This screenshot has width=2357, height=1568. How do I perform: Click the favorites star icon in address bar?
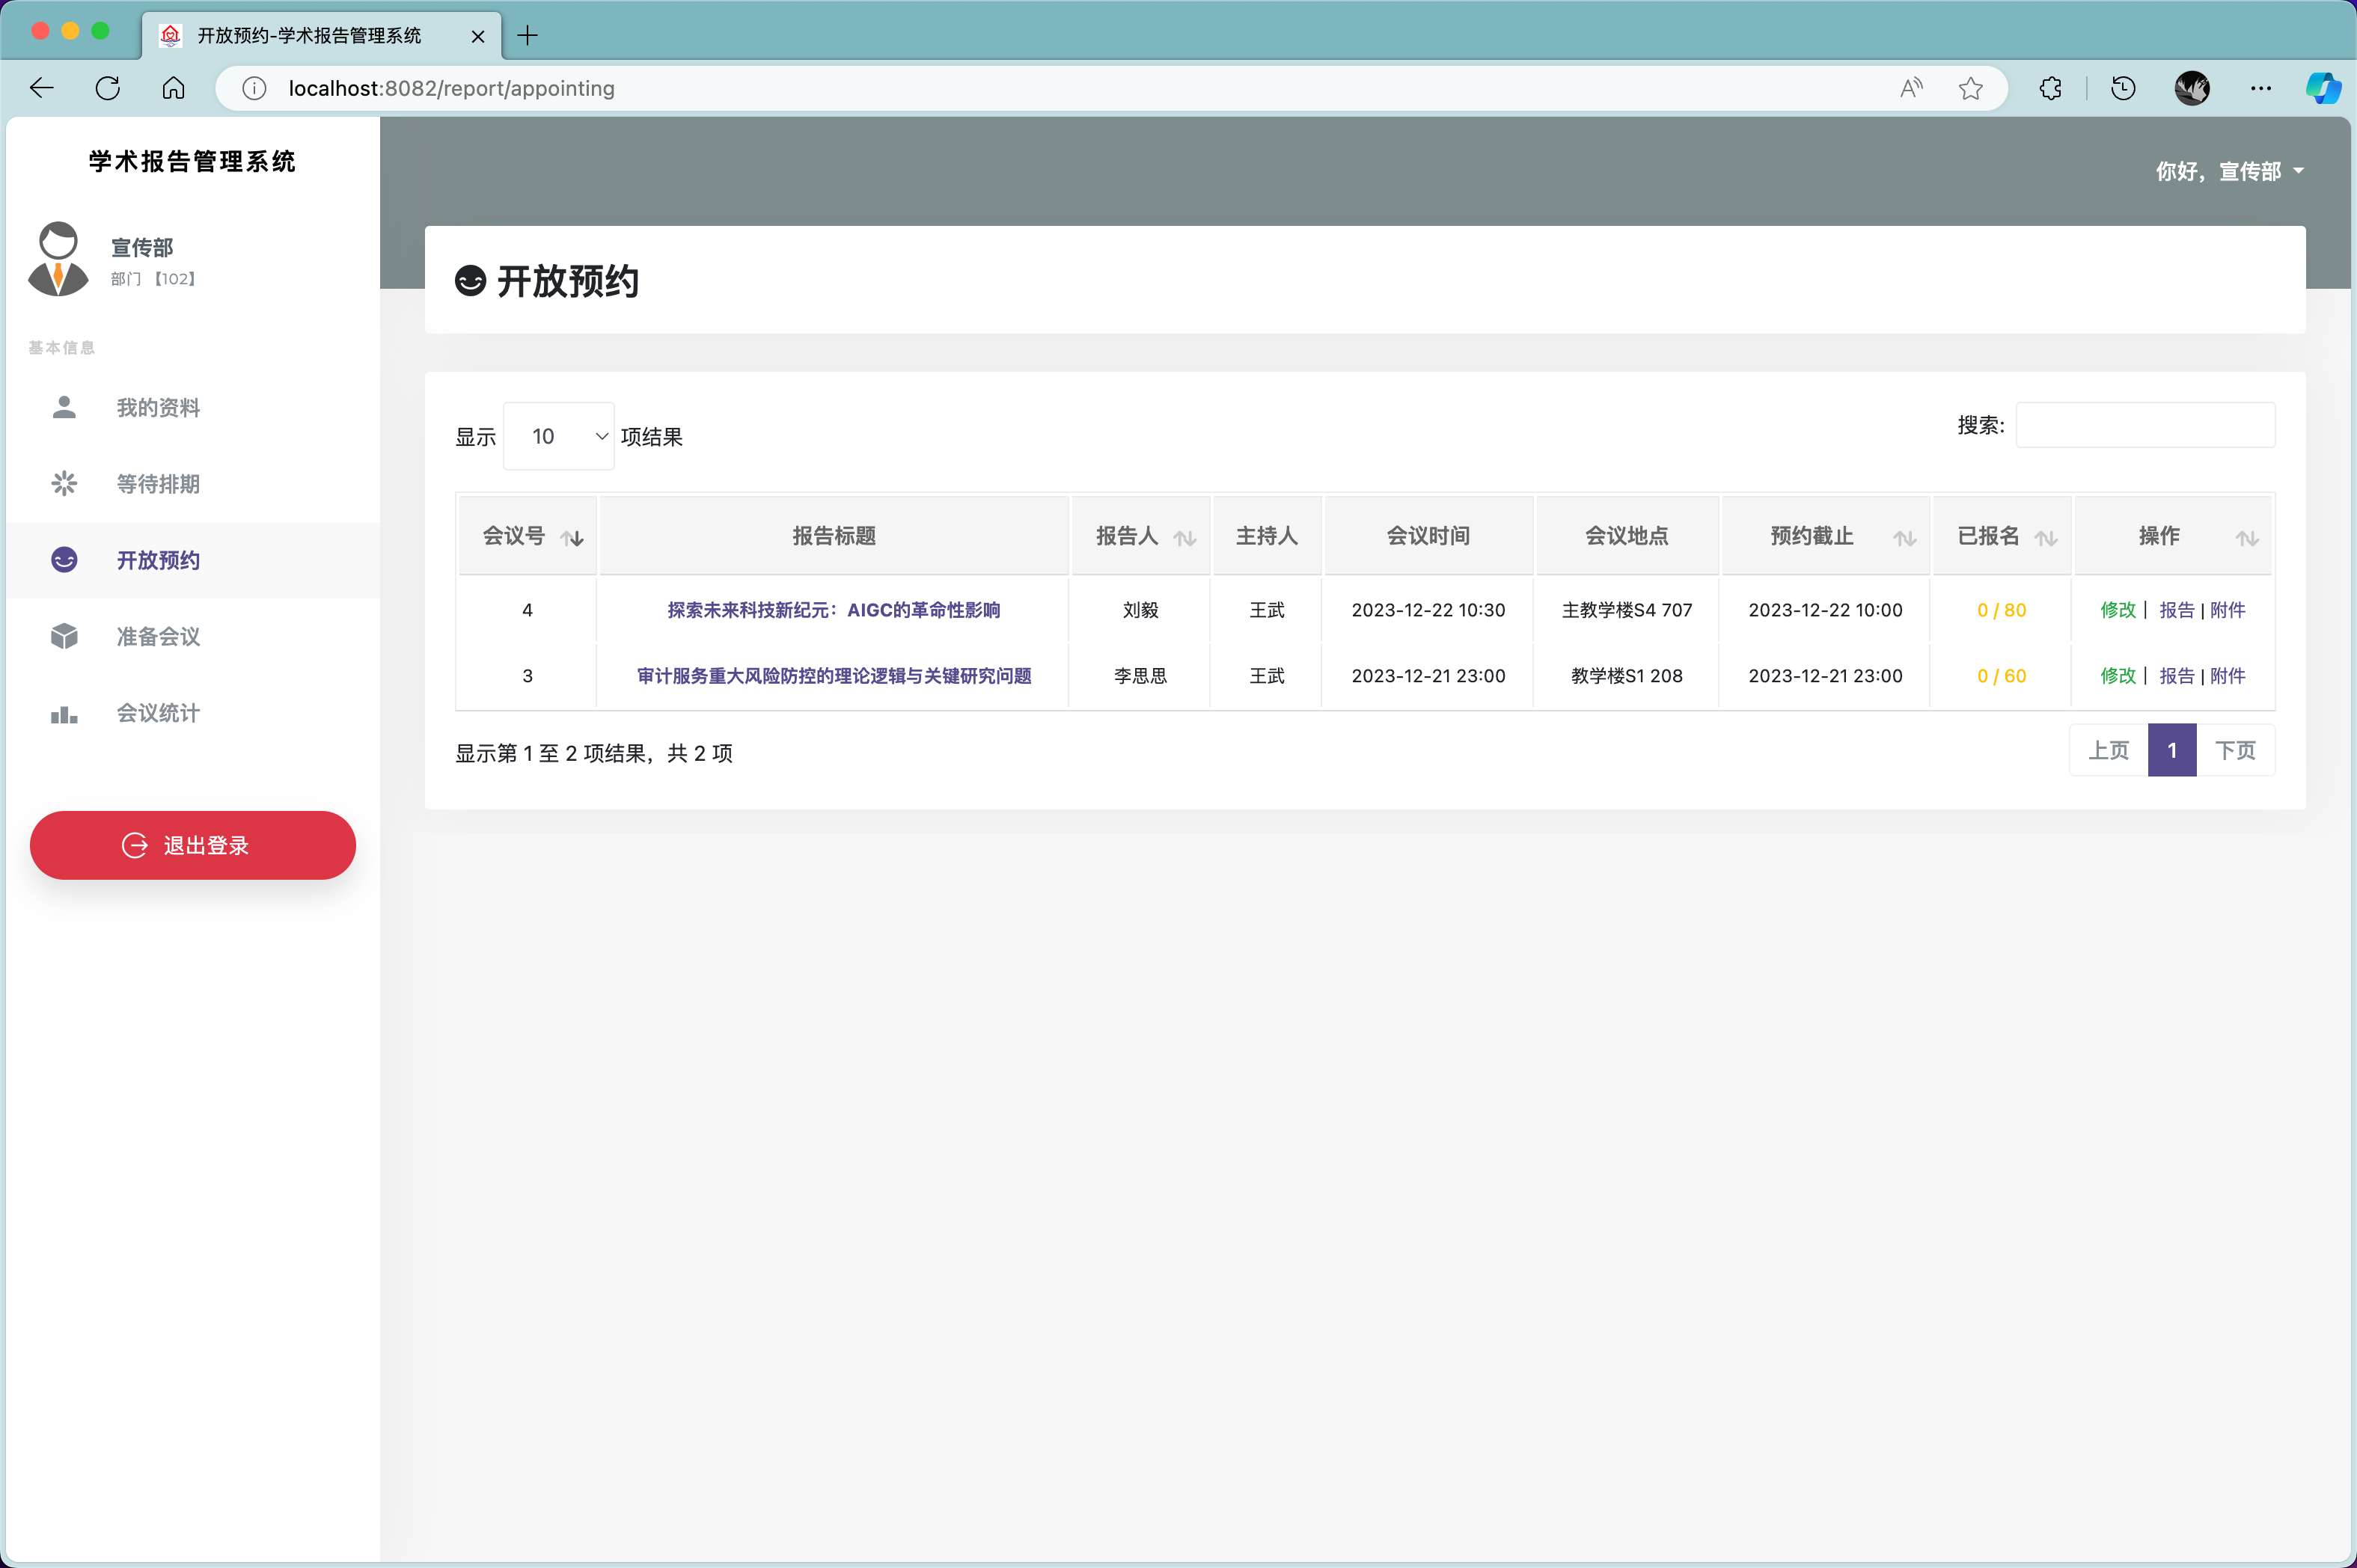point(1970,89)
